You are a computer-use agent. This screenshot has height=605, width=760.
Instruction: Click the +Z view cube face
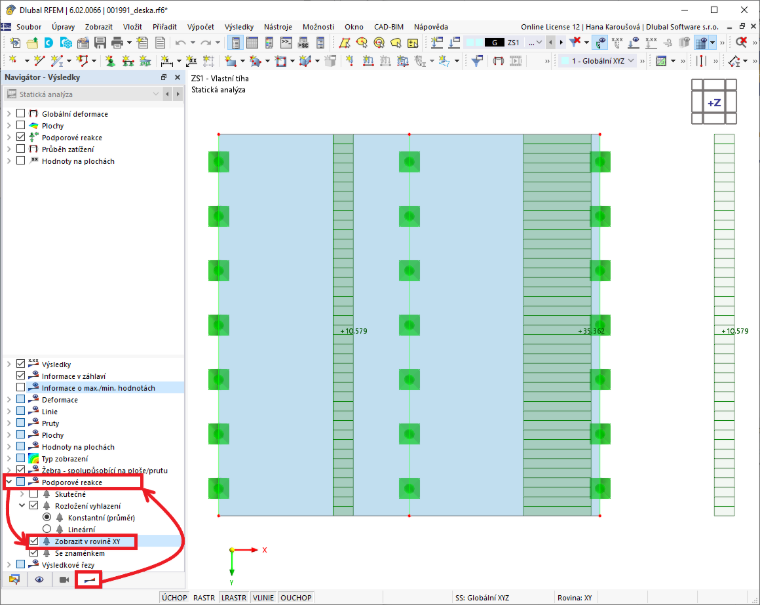coord(714,103)
